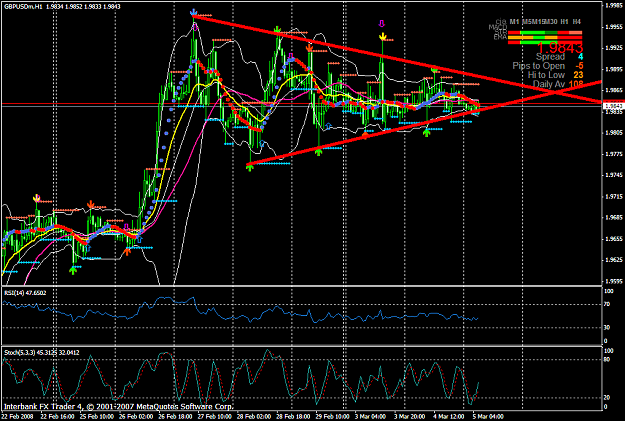Click the highlighted current price tag on the axis

coord(613,106)
